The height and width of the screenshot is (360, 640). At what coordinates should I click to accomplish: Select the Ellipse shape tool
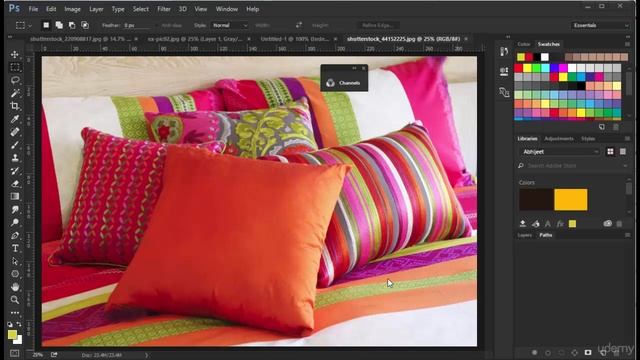[15, 274]
